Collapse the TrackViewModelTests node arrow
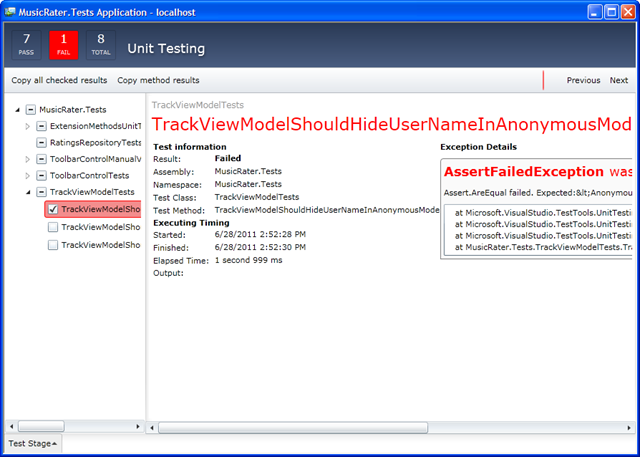 pos(28,193)
